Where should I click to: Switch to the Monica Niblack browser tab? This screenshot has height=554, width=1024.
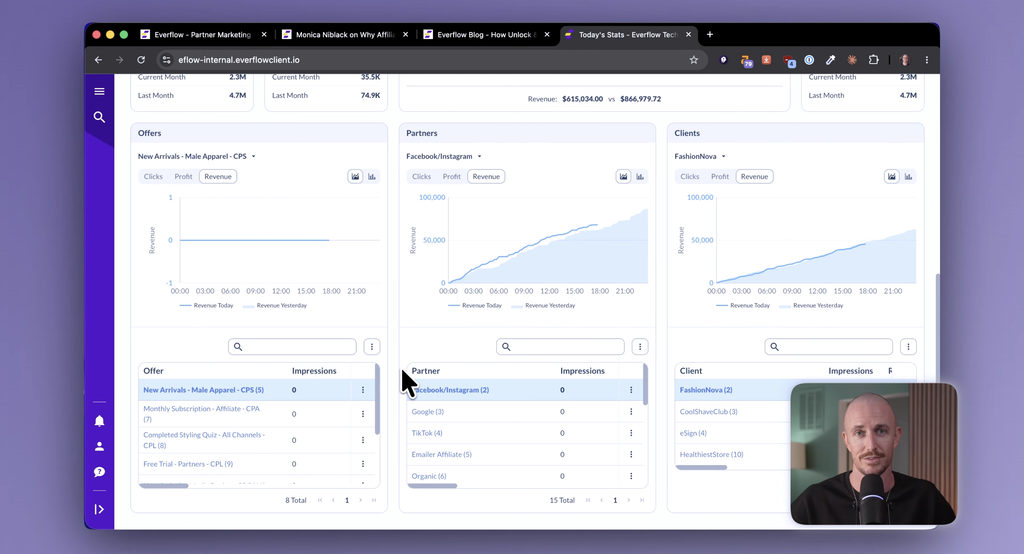pyautogui.click(x=345, y=35)
